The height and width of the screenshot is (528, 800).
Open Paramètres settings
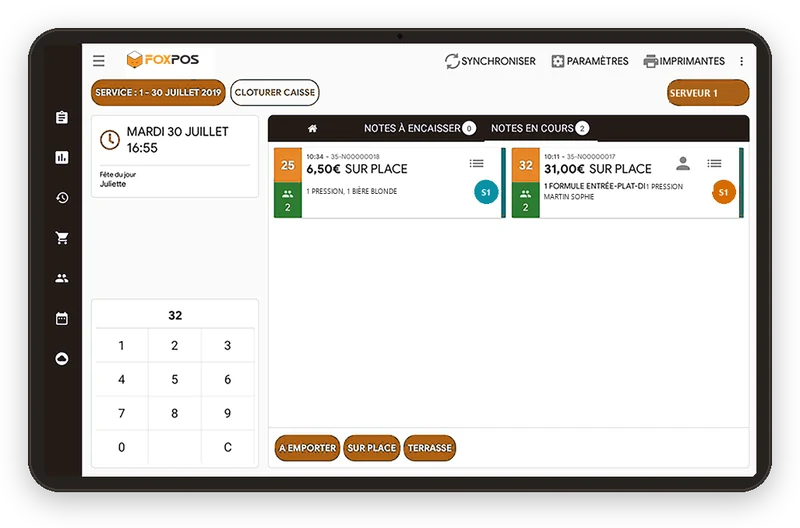(590, 61)
